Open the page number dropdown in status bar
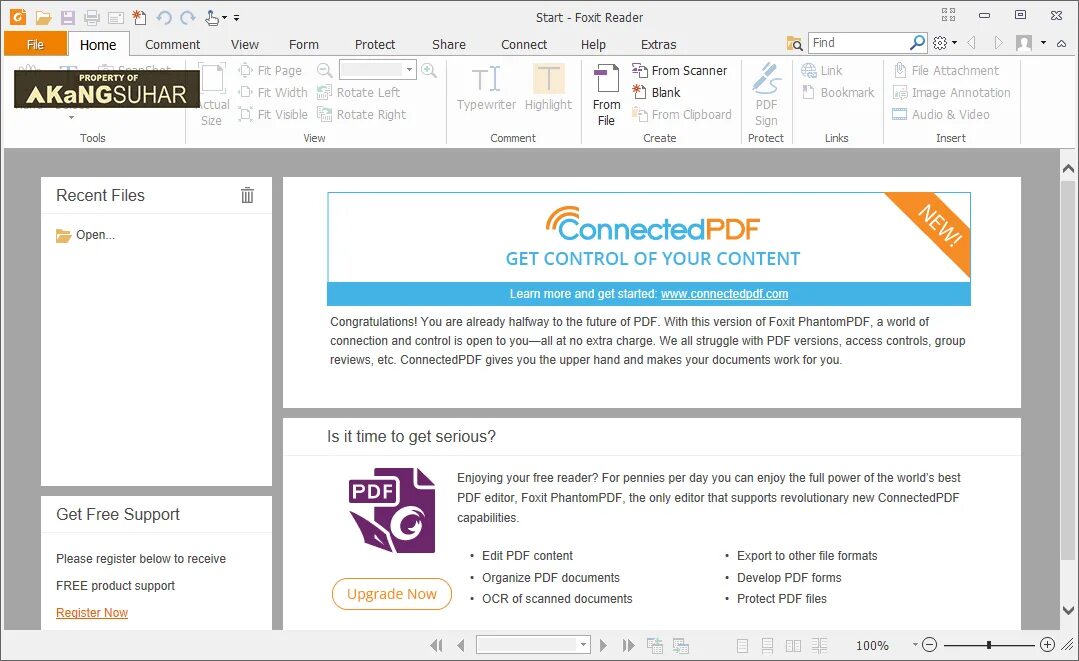1079x661 pixels. click(x=583, y=644)
